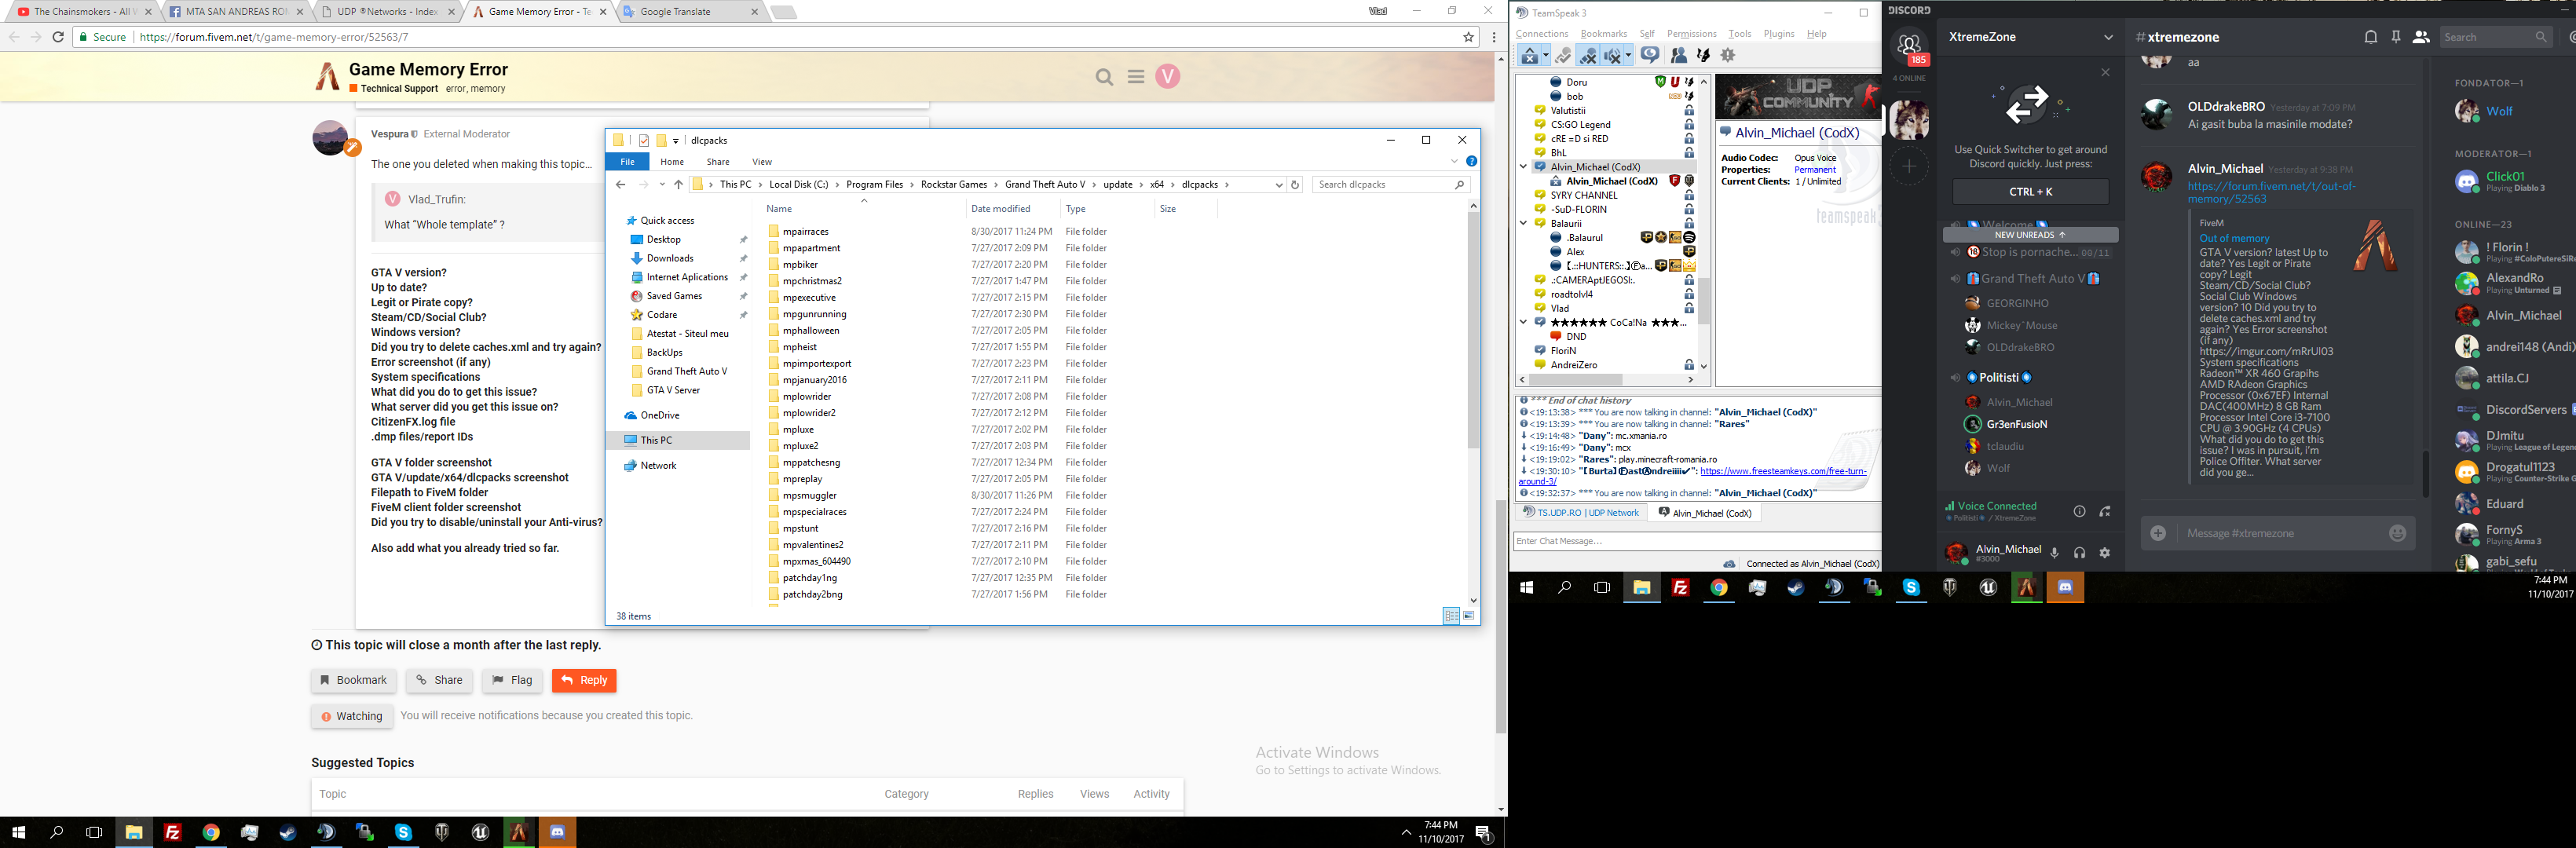Open XtremeZone server dropdown in Discord

click(x=2108, y=37)
